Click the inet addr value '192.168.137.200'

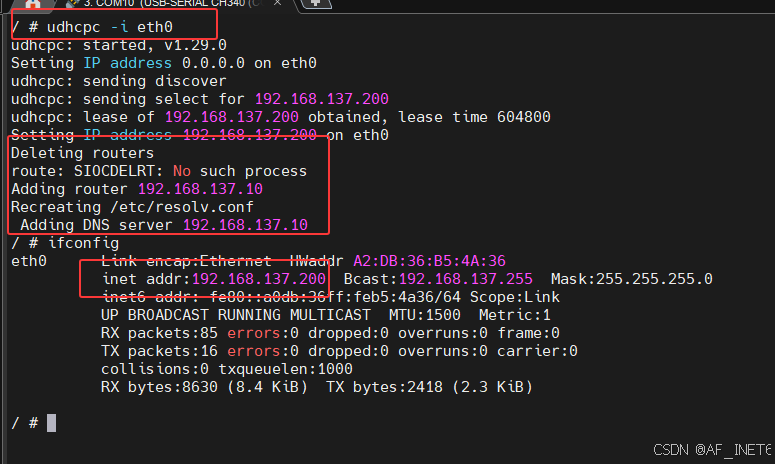(258, 279)
